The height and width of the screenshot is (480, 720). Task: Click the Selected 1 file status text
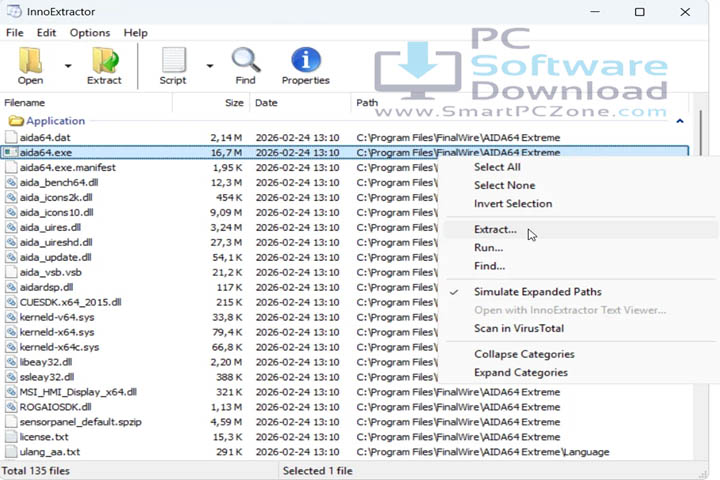[x=318, y=471]
